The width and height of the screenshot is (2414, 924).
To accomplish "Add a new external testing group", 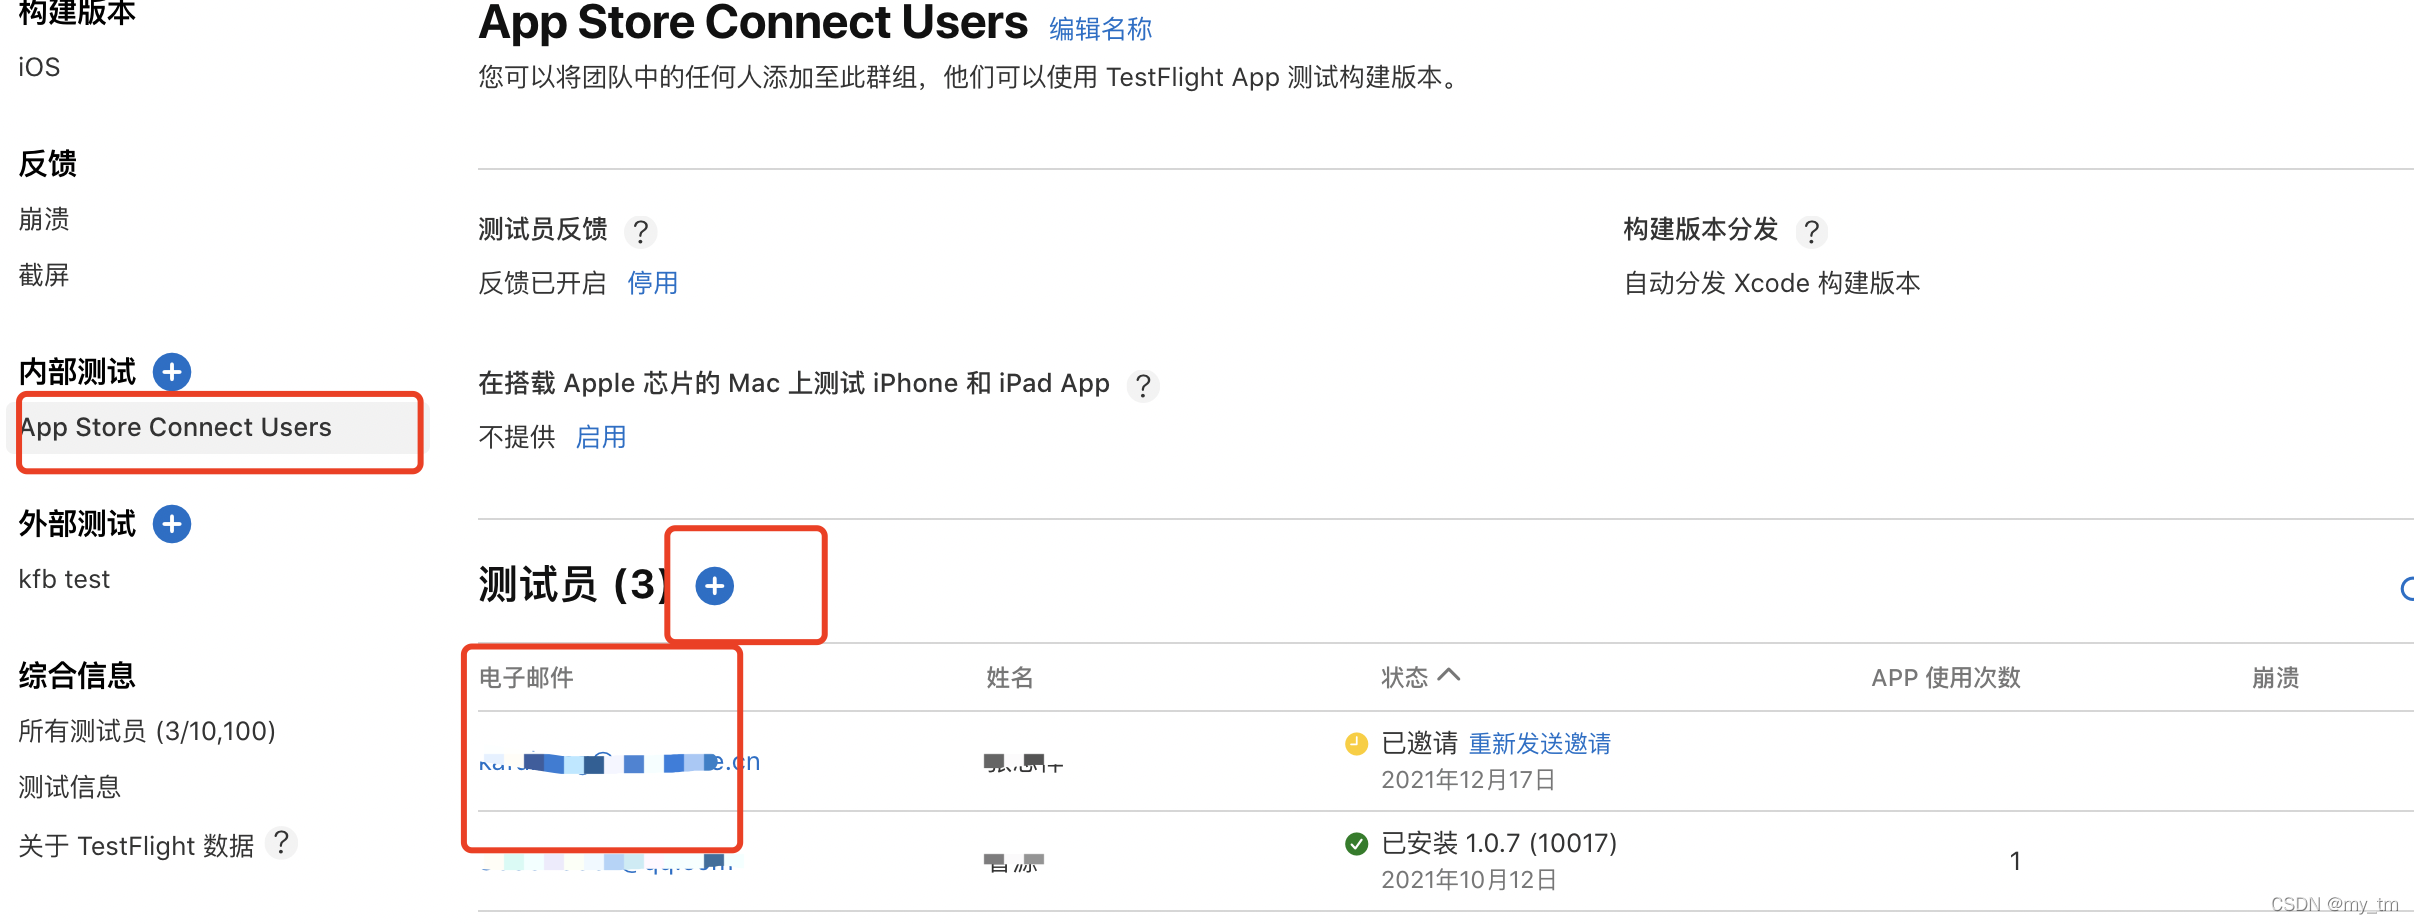I will tap(172, 524).
